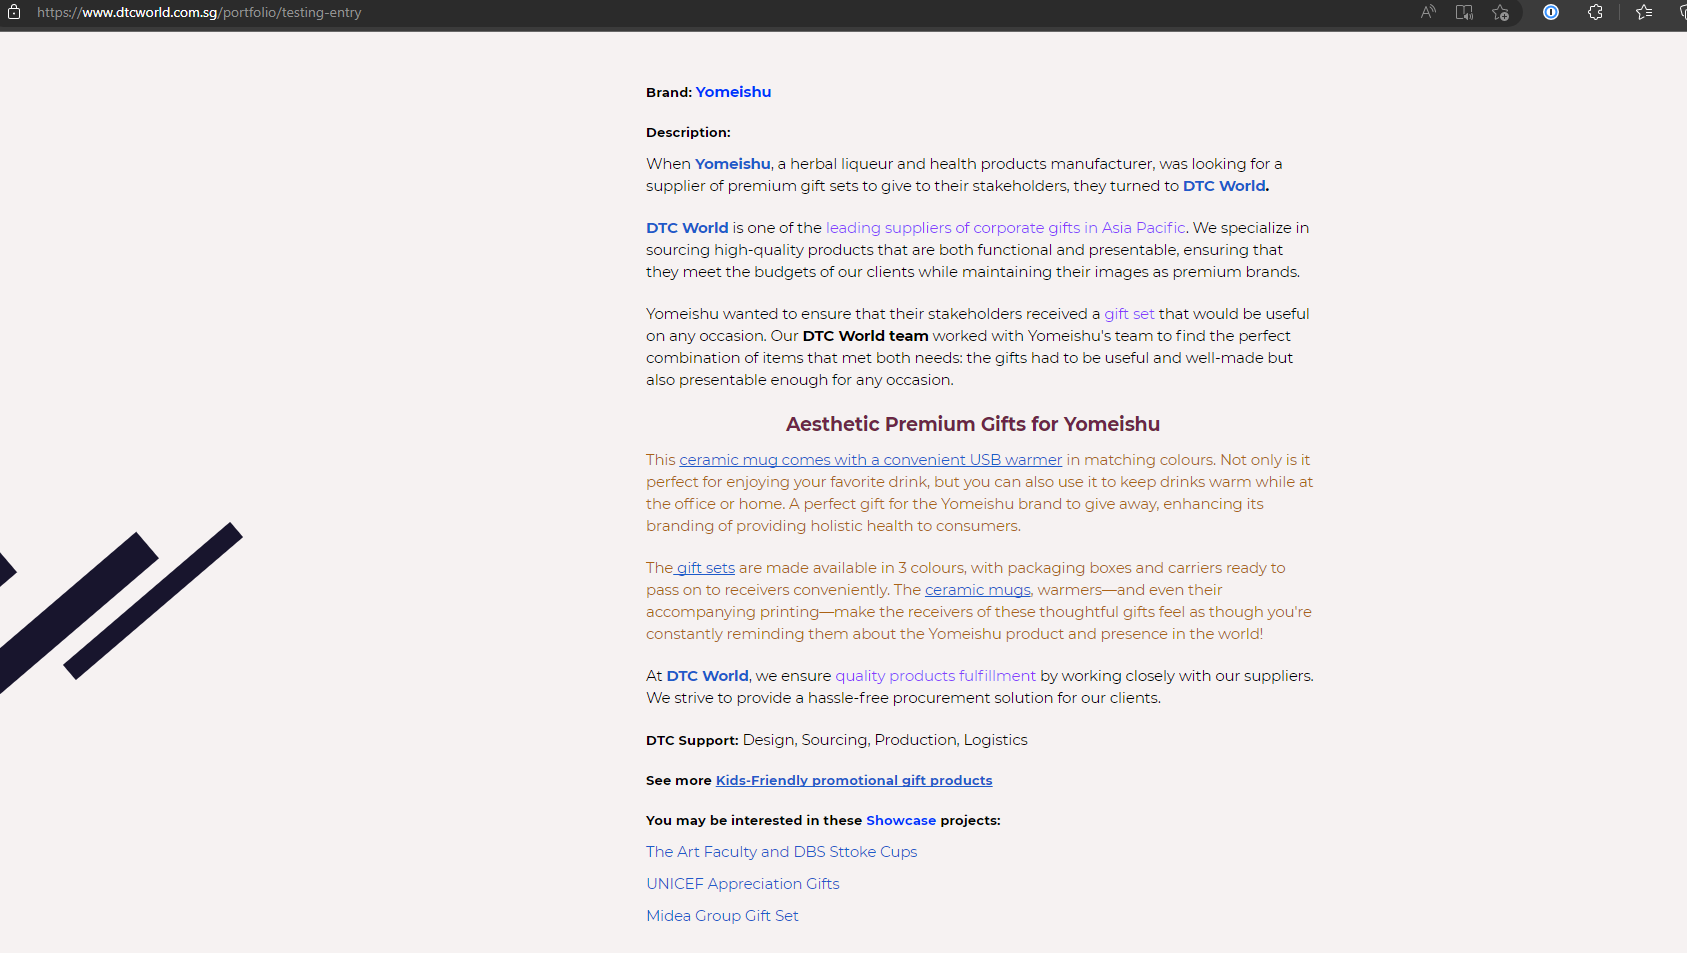The height and width of the screenshot is (953, 1687).
Task: Open quality products fulfillment link
Action: (x=936, y=676)
